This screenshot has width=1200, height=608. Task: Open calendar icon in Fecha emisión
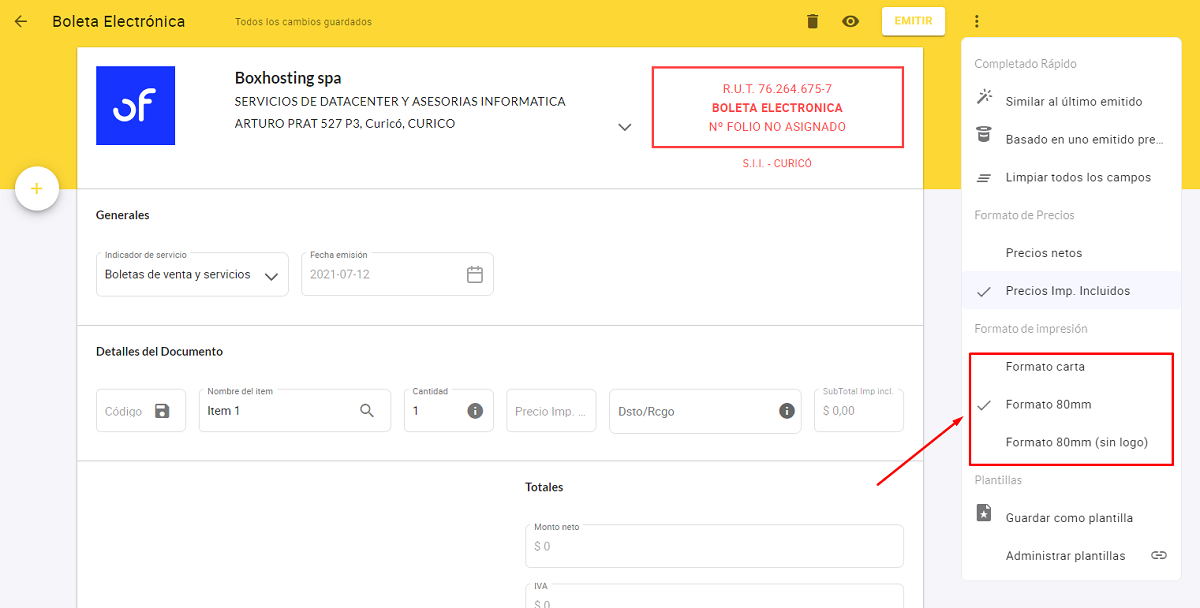click(475, 274)
